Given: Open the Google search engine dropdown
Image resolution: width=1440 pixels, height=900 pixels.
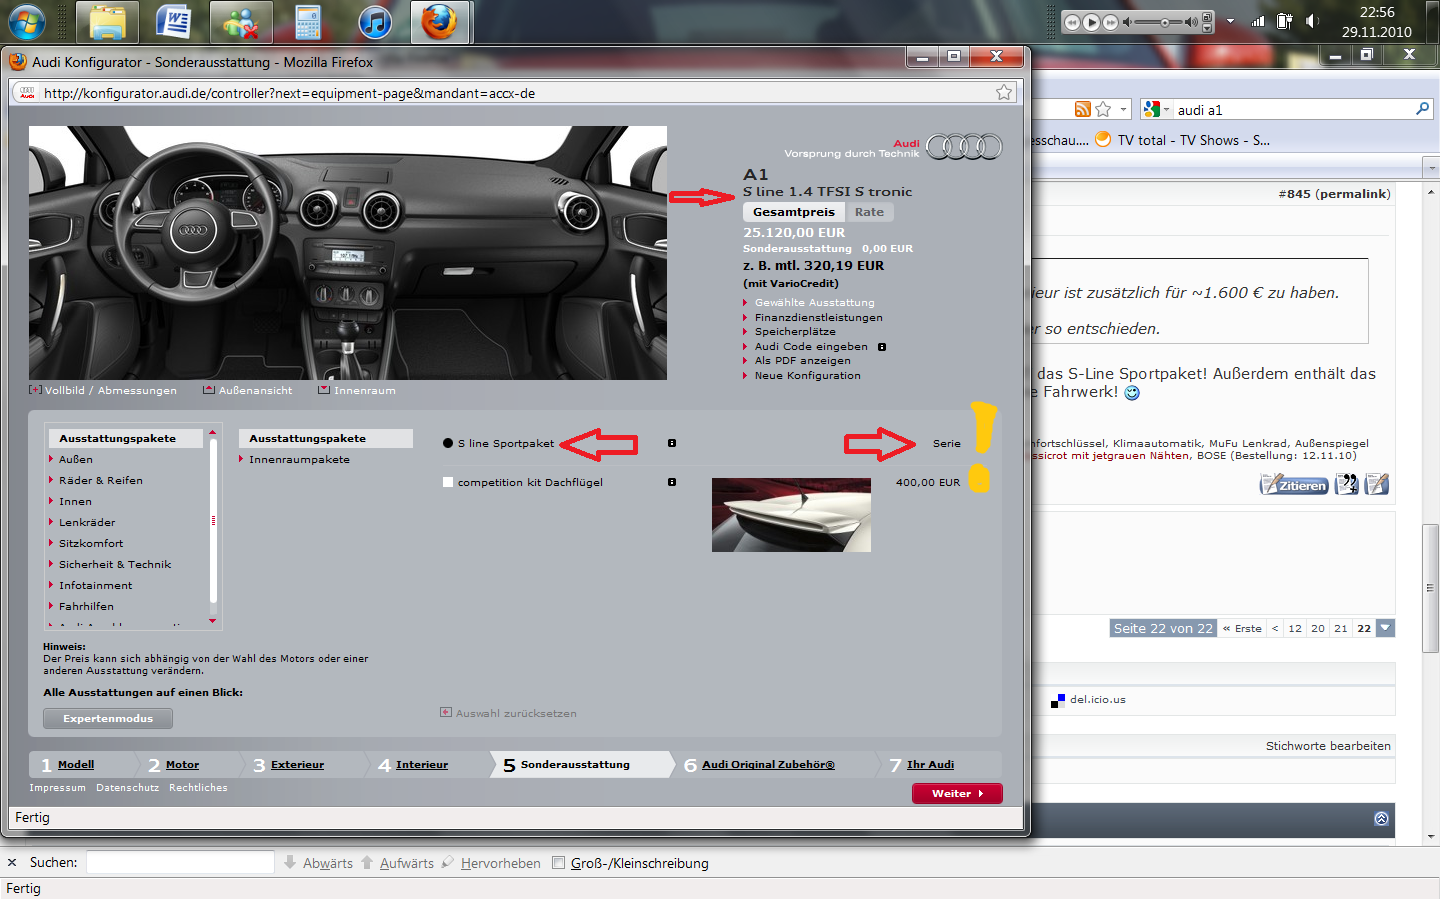Looking at the screenshot, I should (1156, 109).
